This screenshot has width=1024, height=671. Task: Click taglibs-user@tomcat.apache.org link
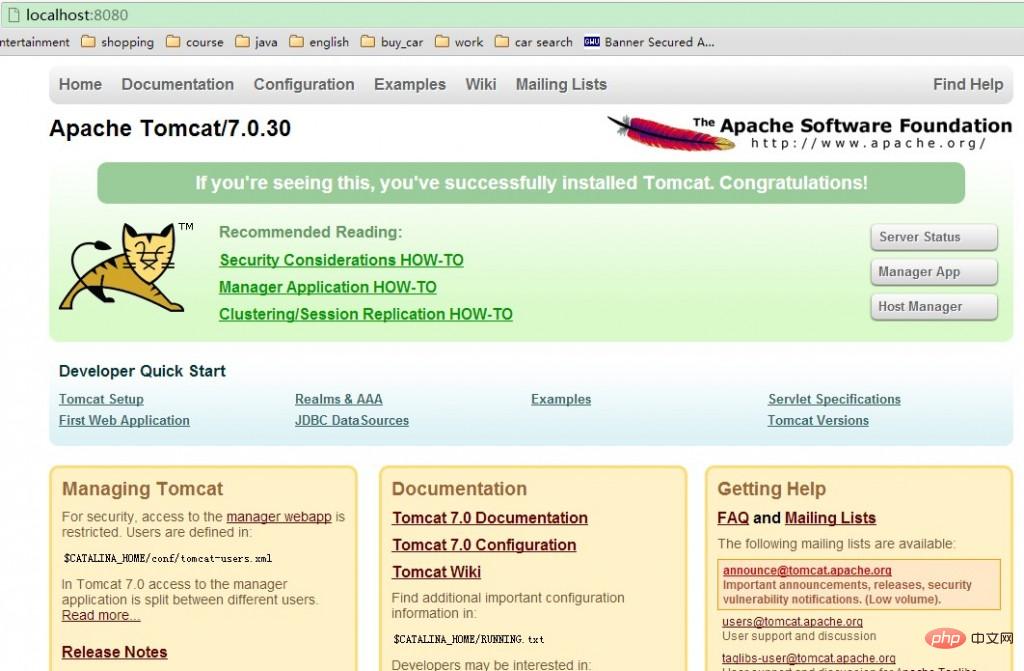point(808,658)
